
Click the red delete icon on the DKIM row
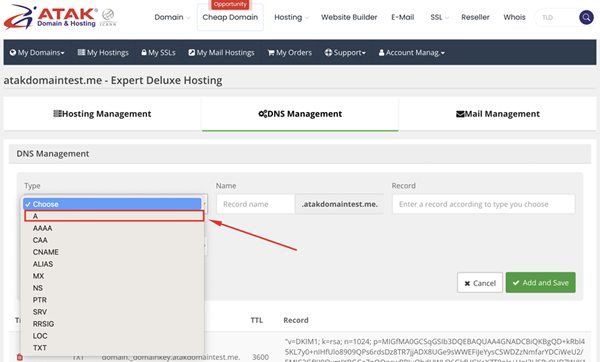[x=20, y=357]
